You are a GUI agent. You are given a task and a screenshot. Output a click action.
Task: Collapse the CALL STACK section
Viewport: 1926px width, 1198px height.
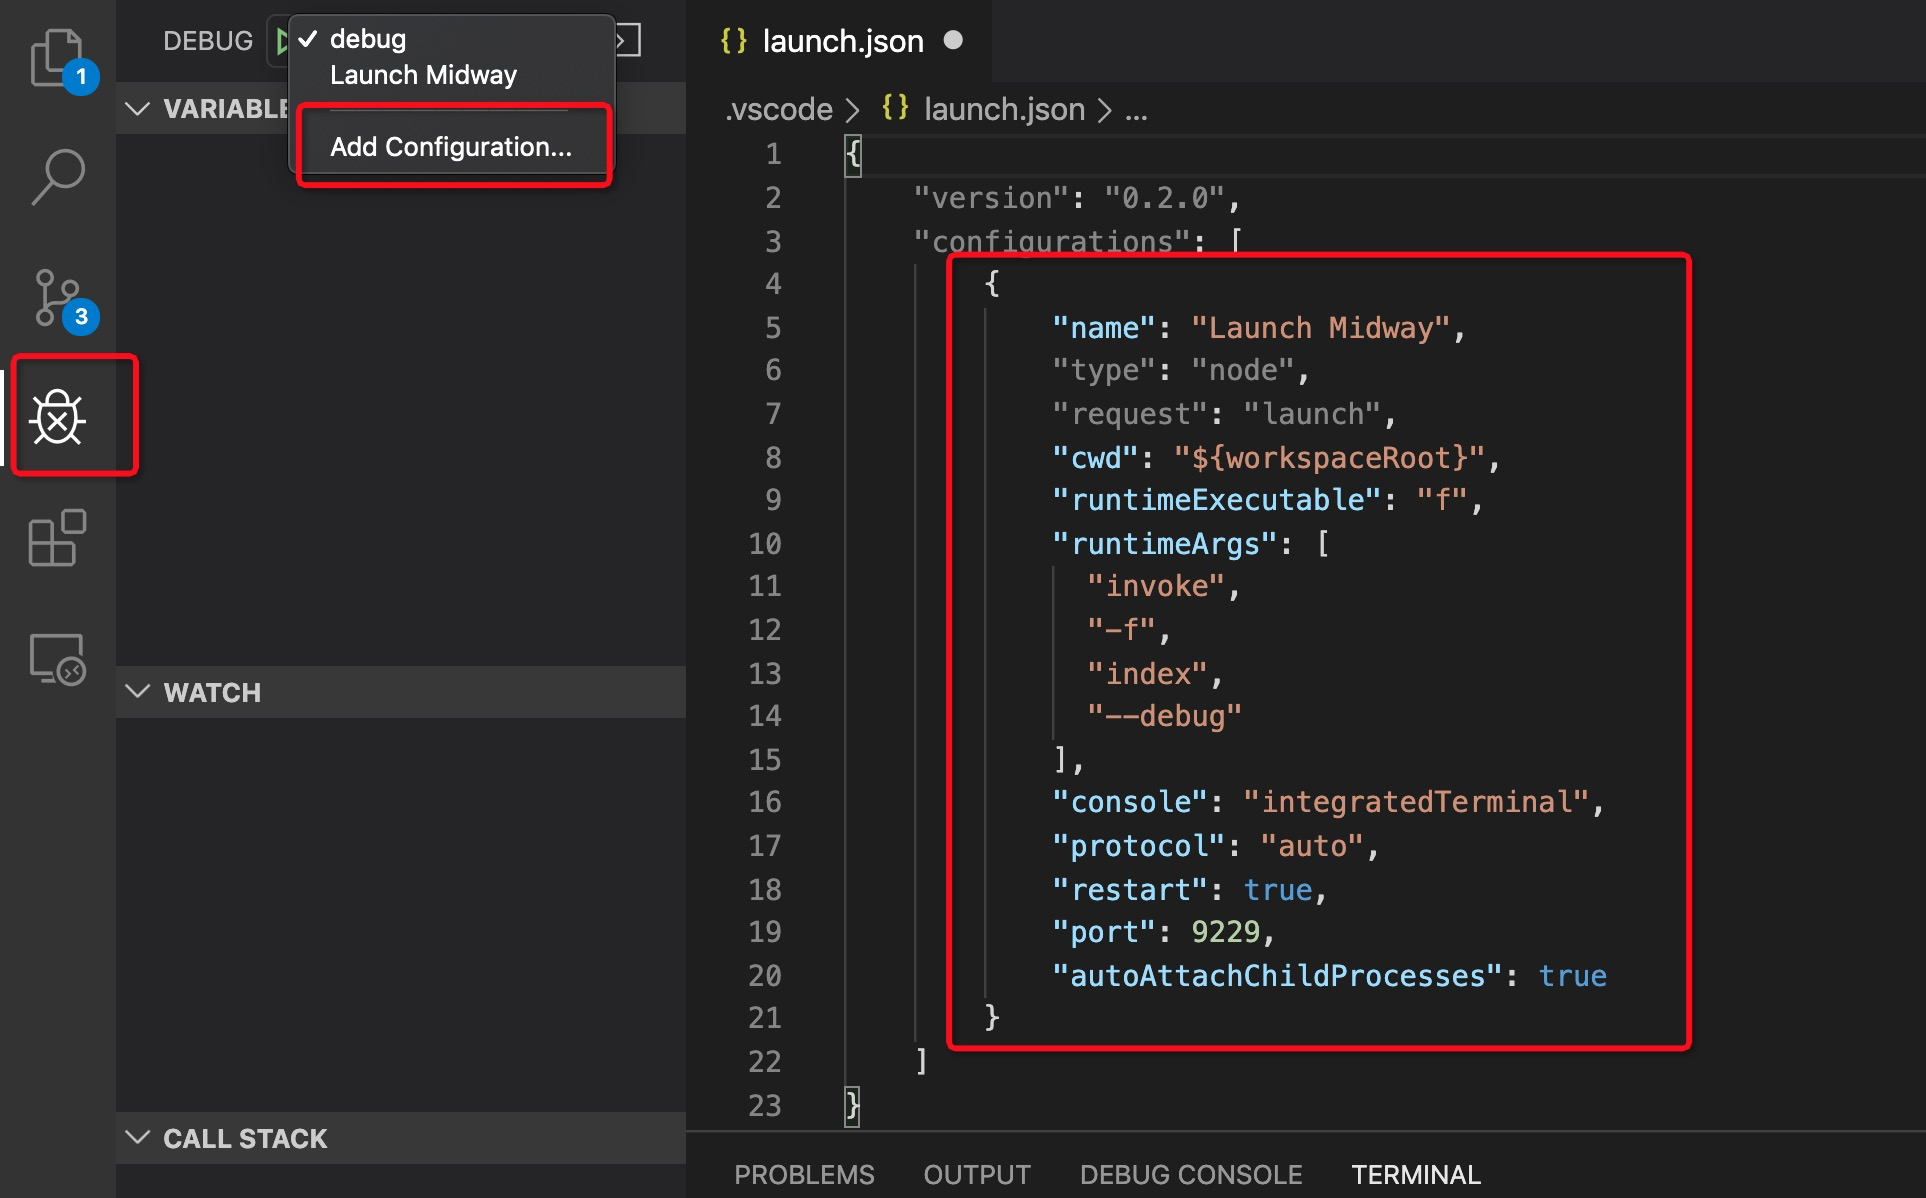138,1138
